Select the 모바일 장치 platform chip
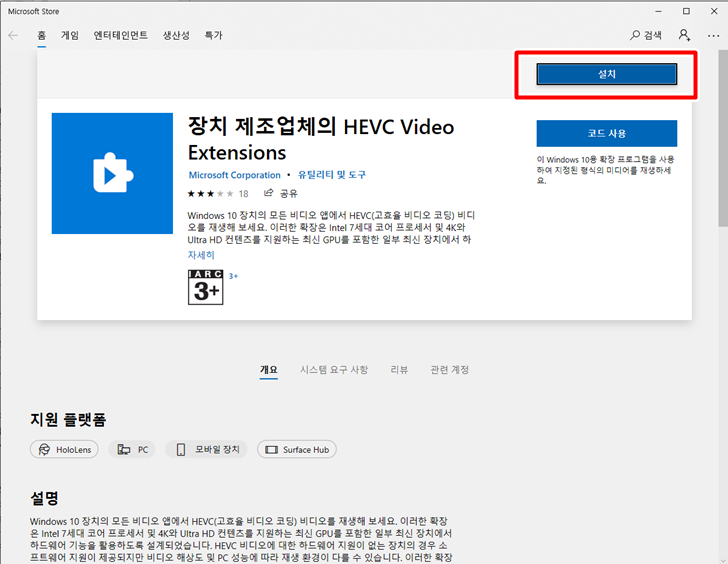 click(206, 449)
